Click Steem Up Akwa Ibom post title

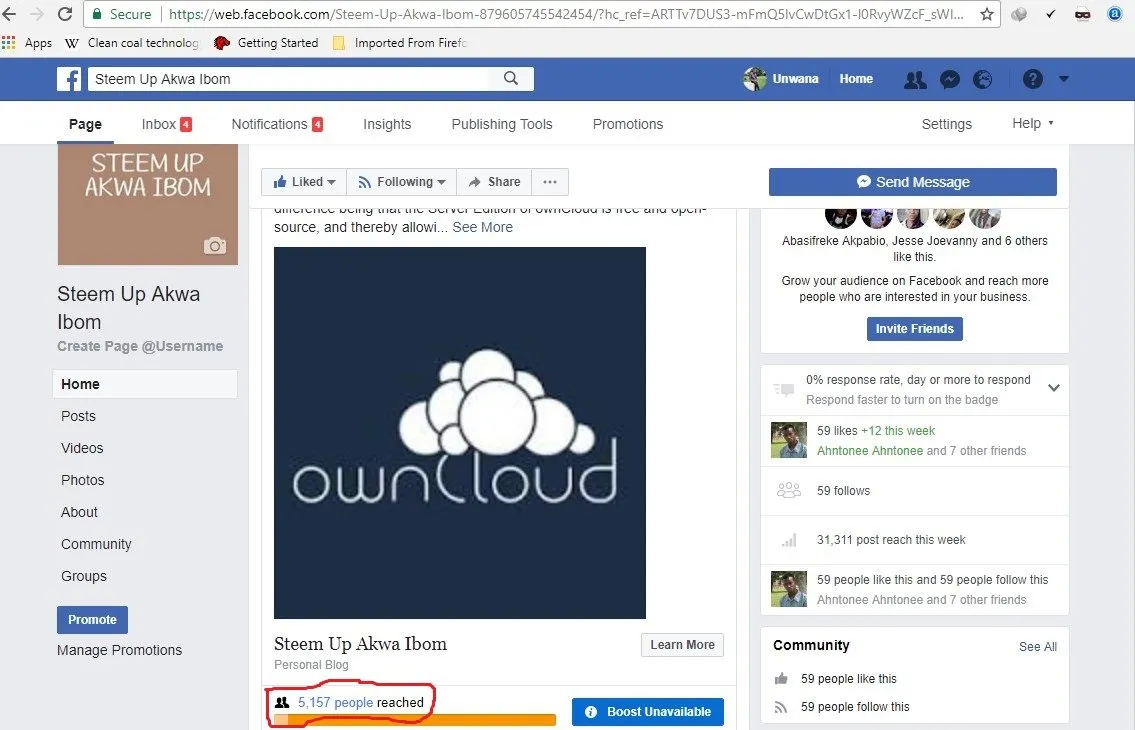point(360,644)
